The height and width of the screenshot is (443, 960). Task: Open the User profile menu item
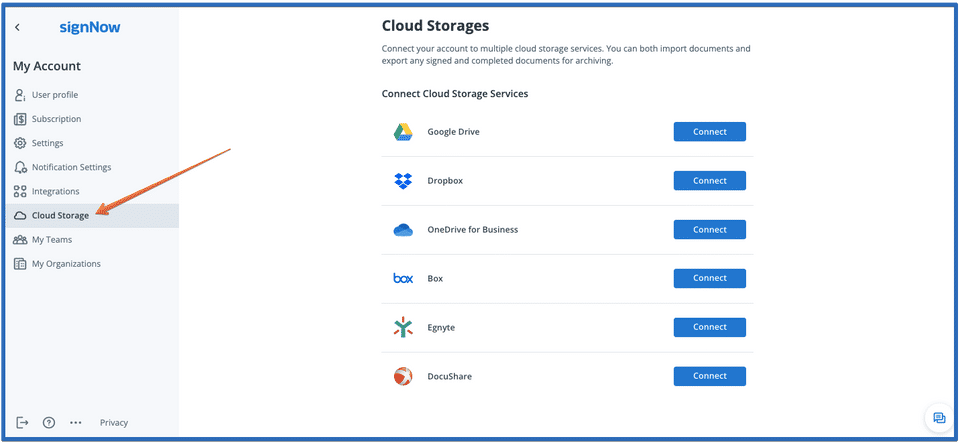tap(54, 95)
